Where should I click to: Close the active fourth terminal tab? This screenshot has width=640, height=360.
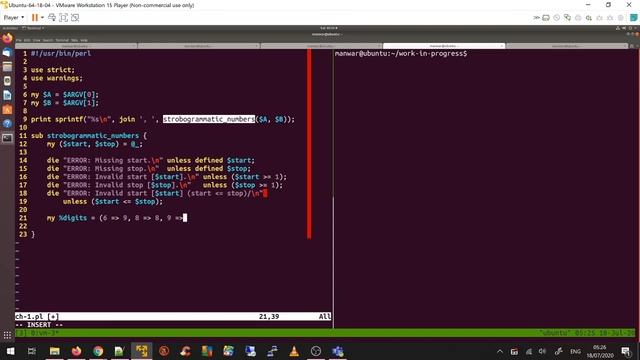tap(502, 46)
